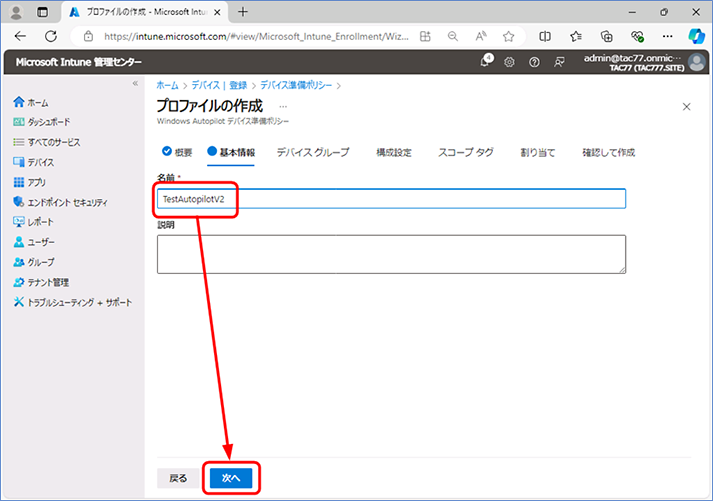Open アプリ in the sidebar
This screenshot has width=713, height=501.
(x=30, y=182)
